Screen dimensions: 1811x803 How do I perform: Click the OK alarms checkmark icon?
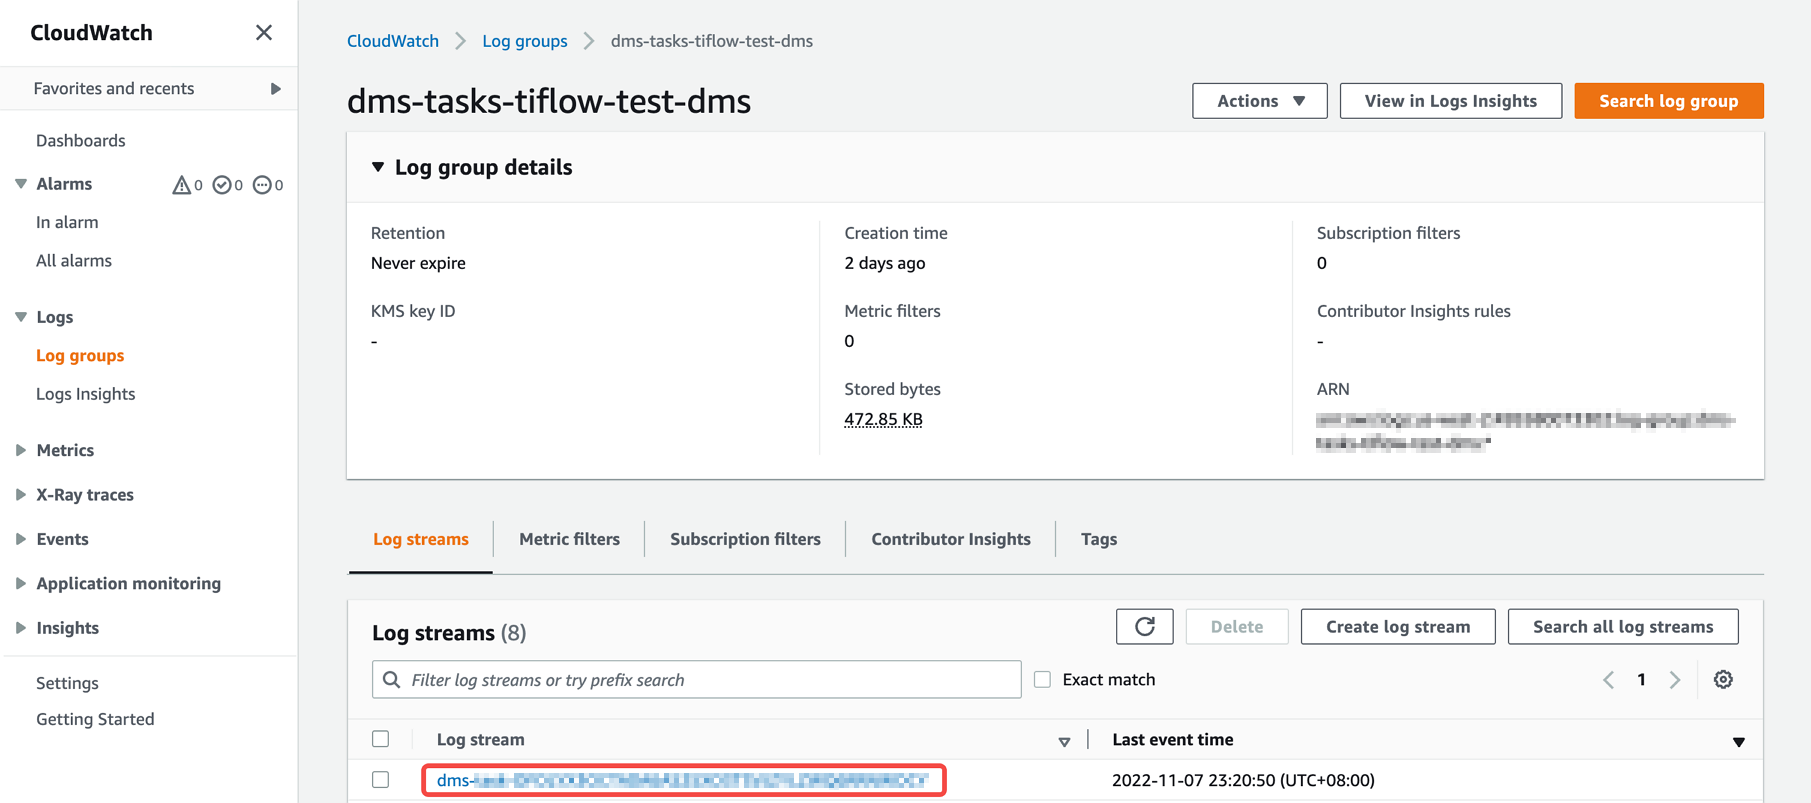(222, 185)
